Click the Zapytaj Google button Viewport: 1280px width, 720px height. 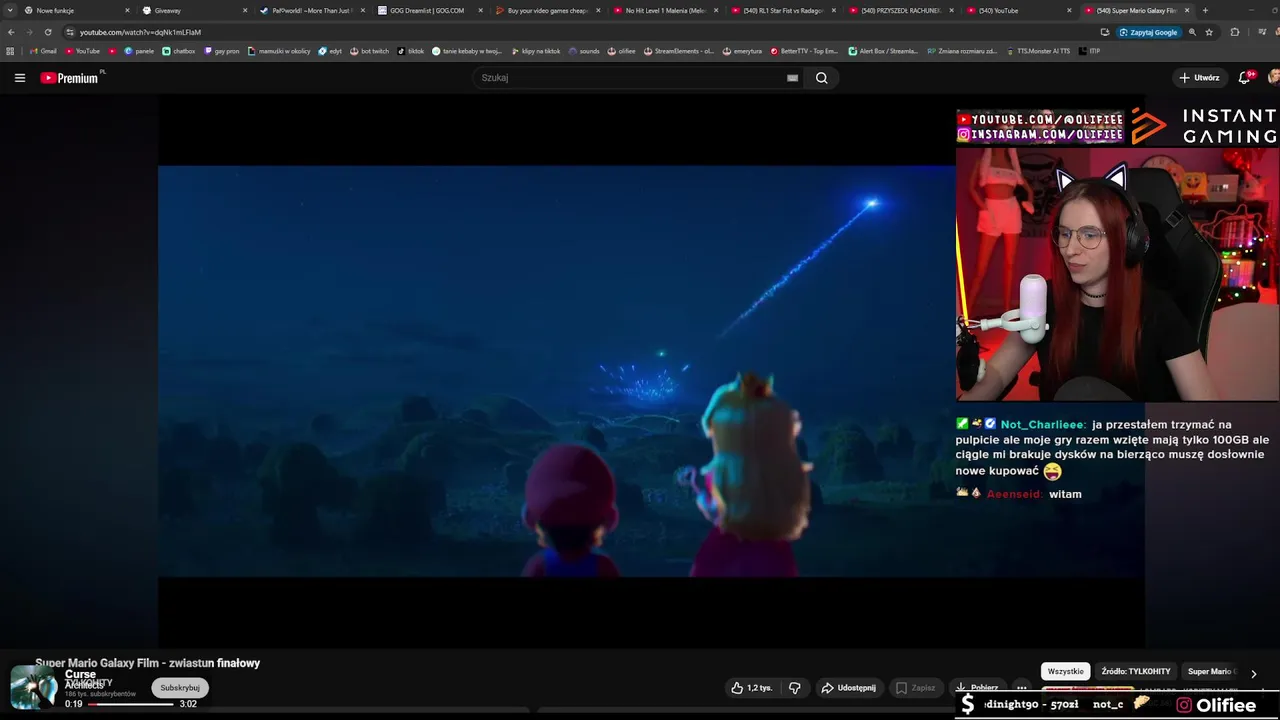[1148, 32]
